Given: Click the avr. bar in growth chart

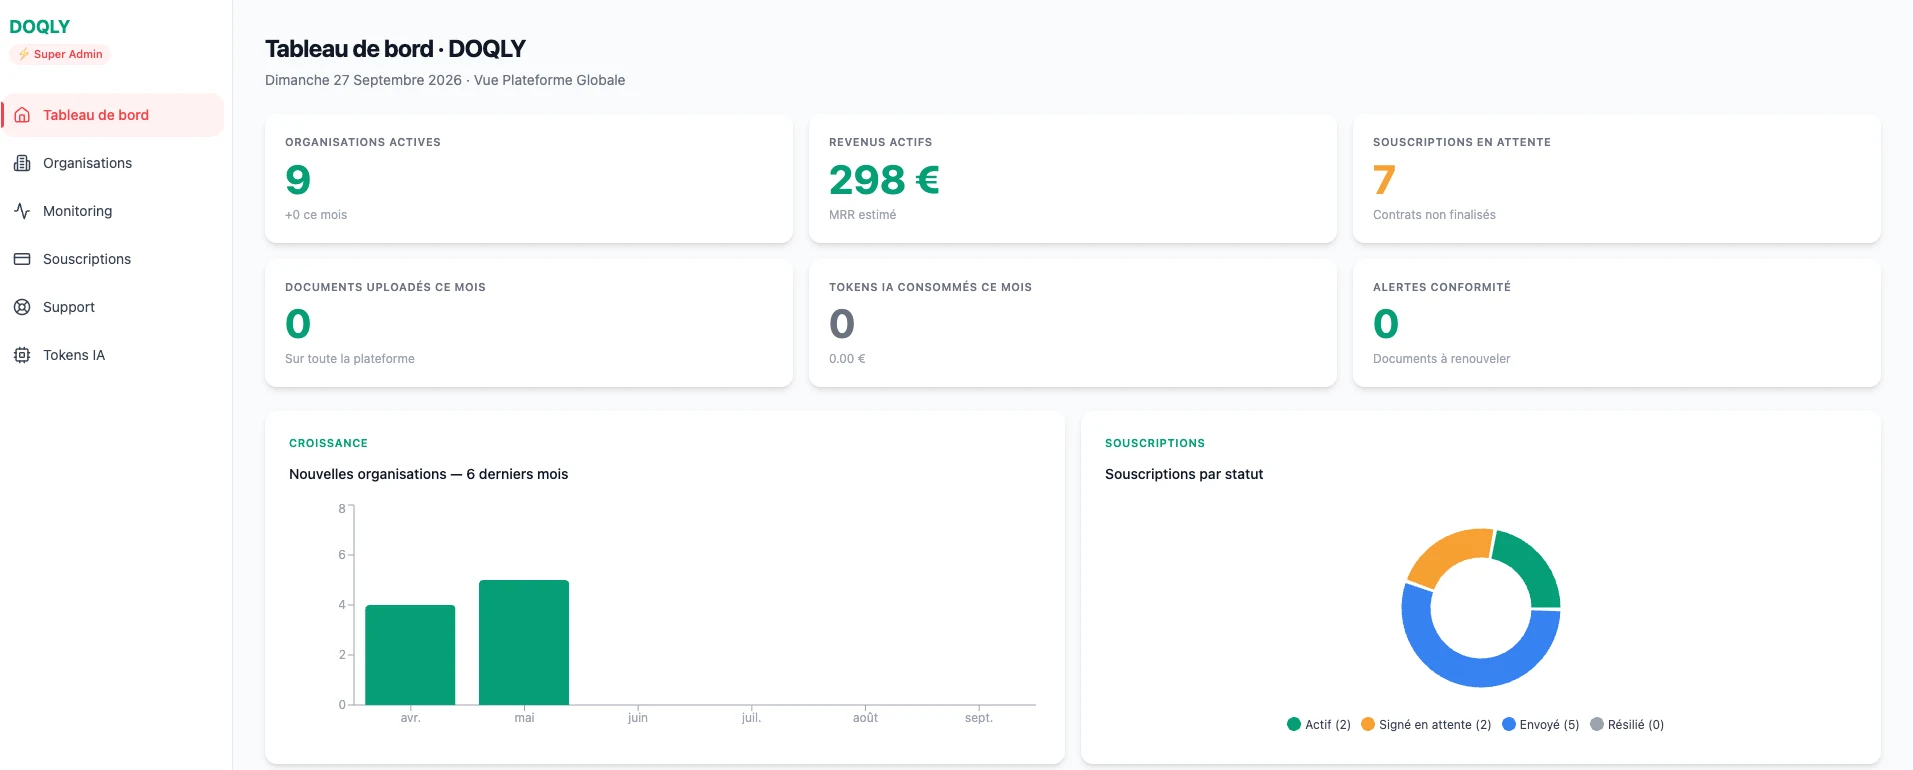Looking at the screenshot, I should pyautogui.click(x=410, y=655).
